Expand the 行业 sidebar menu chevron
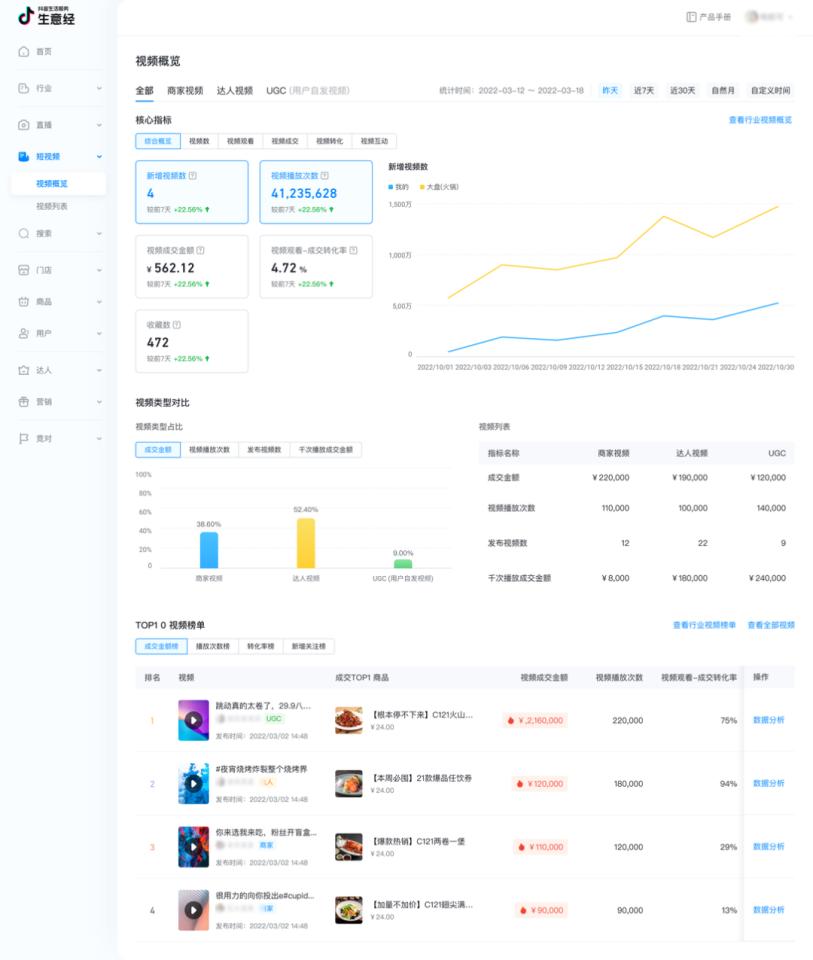Viewport: 813px width, 960px height. point(99,88)
